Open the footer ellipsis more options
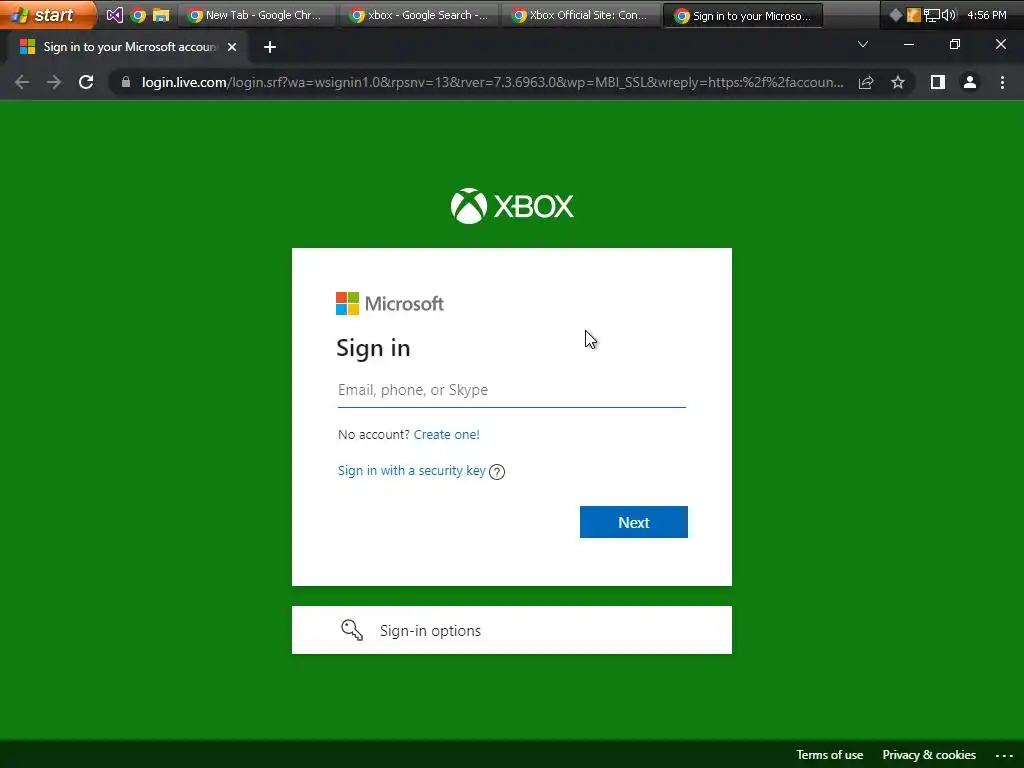 [x=1004, y=756]
